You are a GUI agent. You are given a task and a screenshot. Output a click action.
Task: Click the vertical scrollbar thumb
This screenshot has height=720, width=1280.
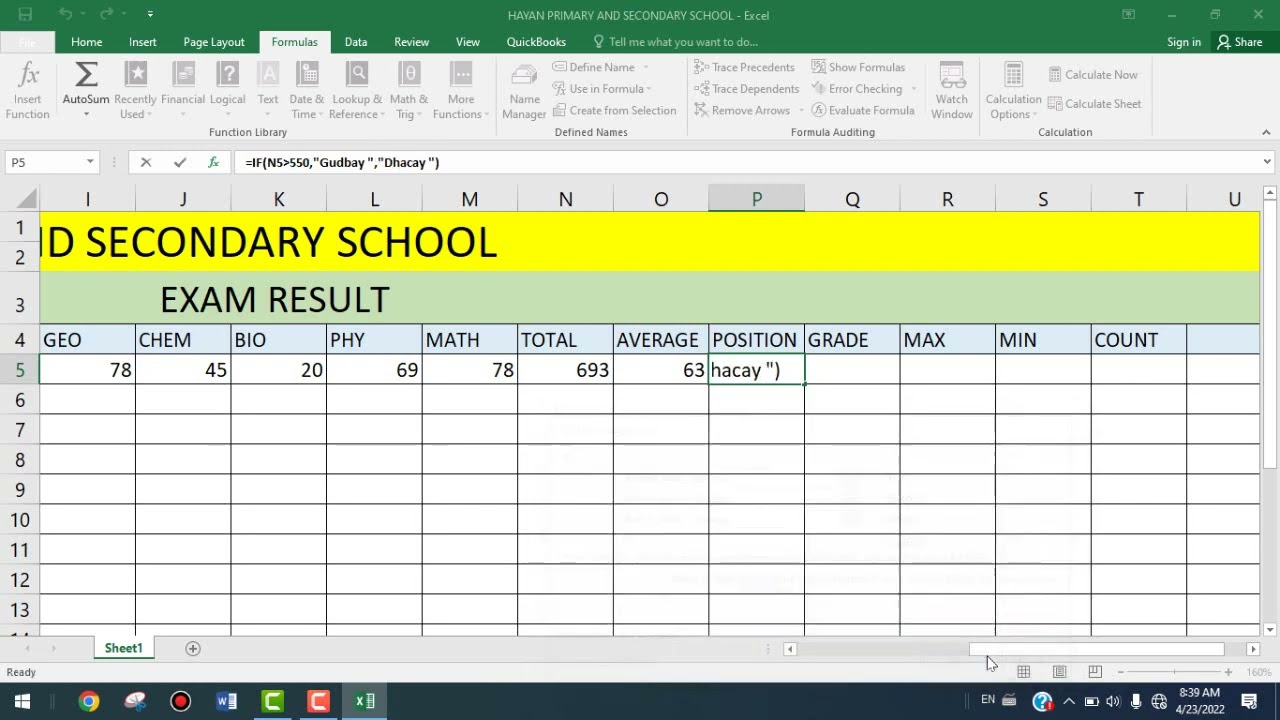[1270, 335]
